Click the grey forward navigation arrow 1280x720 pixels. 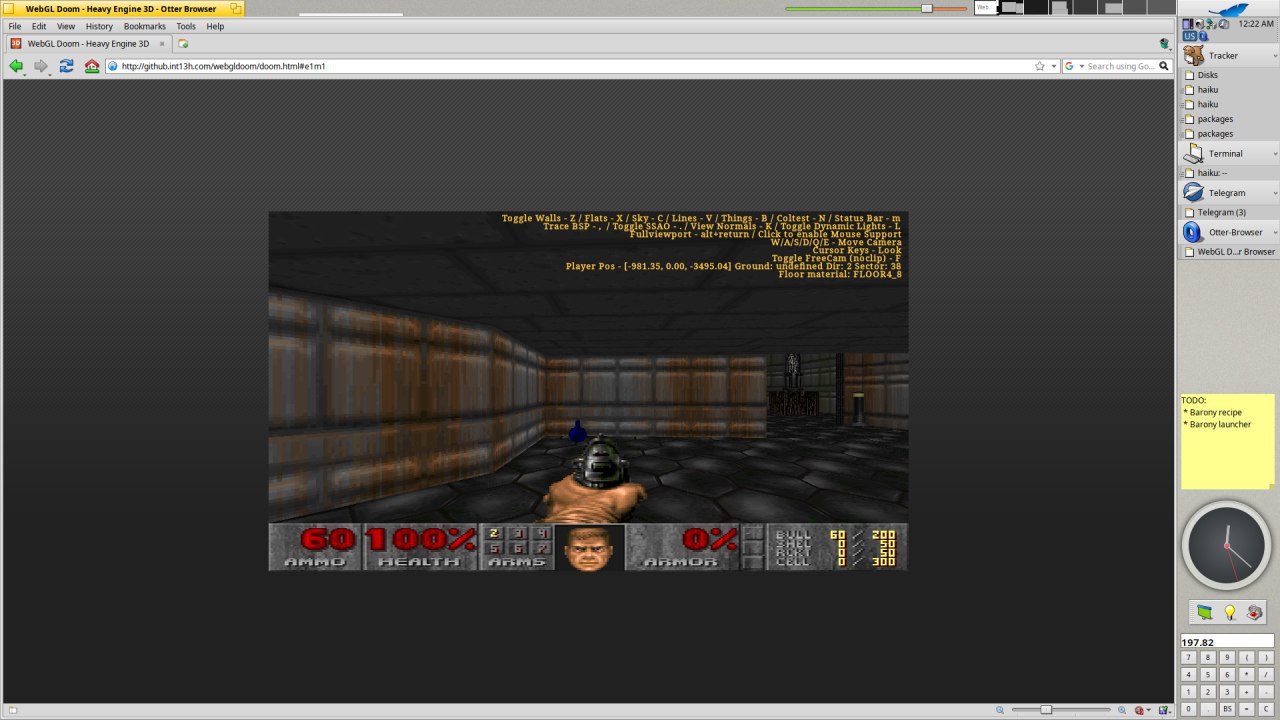tap(41, 66)
